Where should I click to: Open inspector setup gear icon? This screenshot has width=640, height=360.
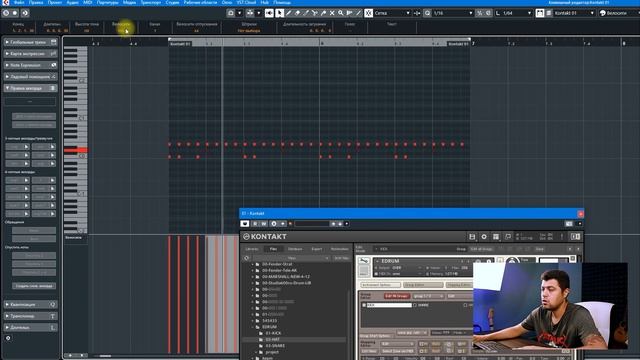click(8, 338)
